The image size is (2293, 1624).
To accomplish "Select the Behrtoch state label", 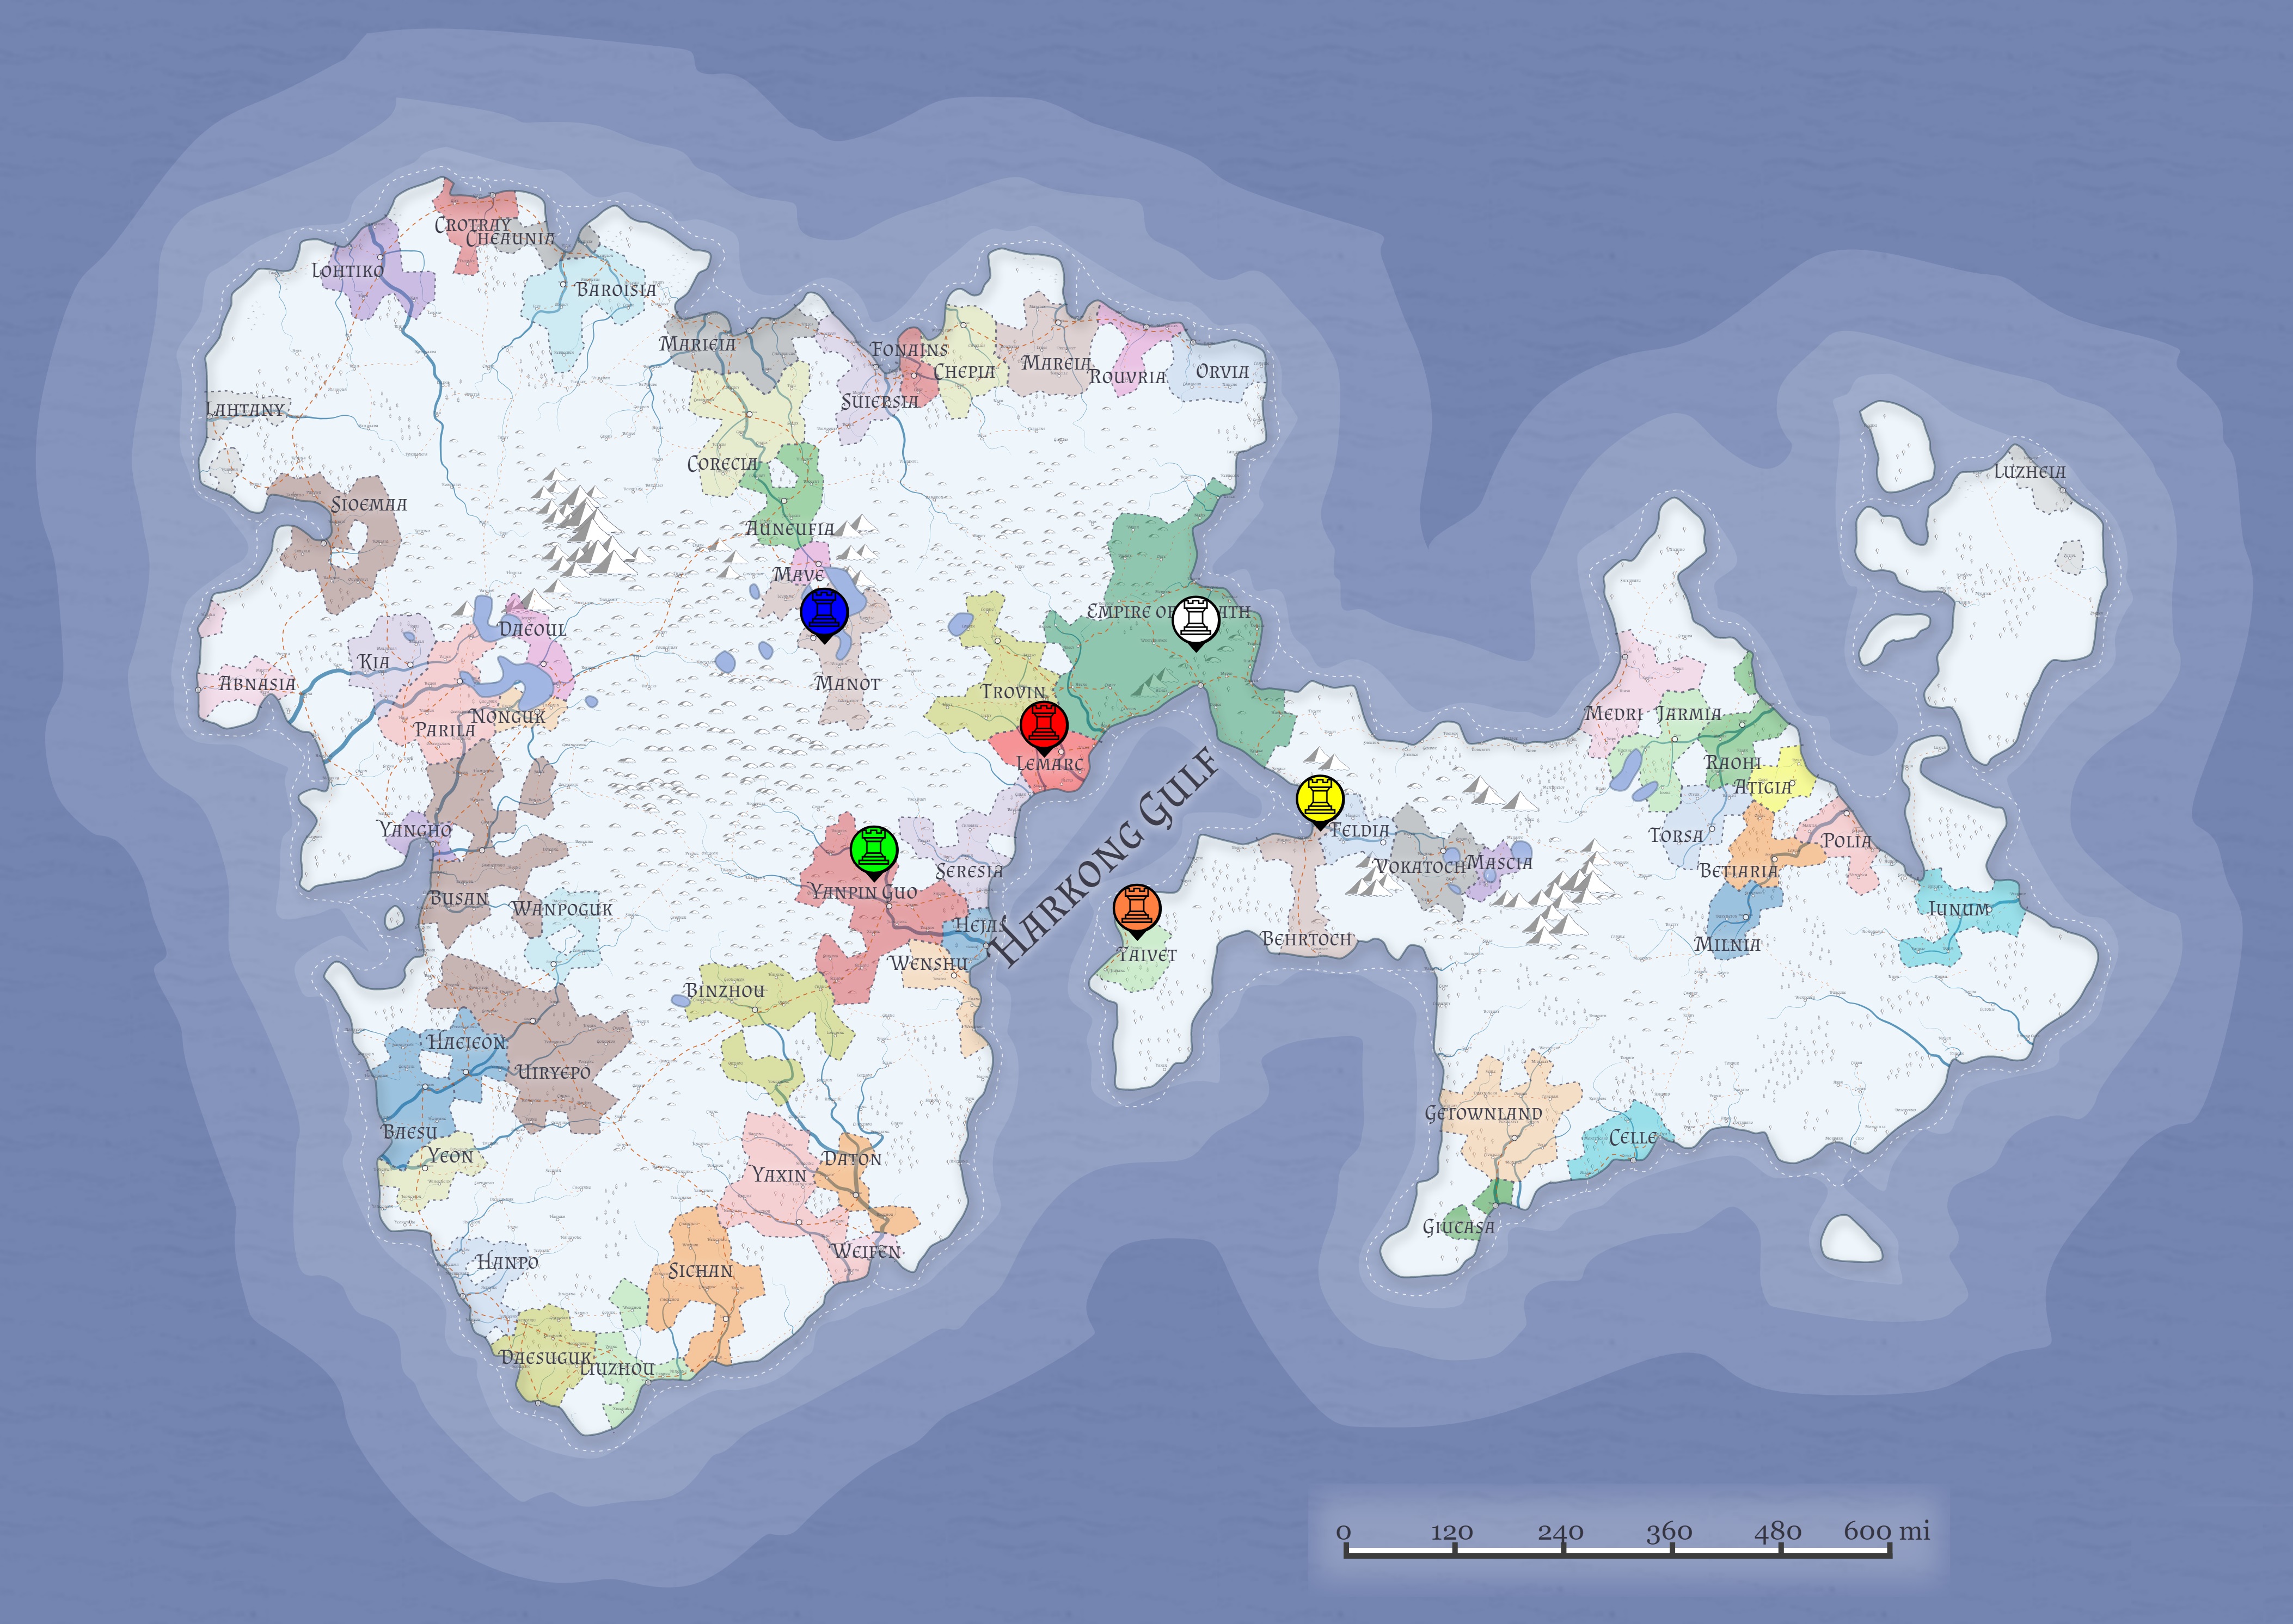I will pyautogui.click(x=1306, y=939).
